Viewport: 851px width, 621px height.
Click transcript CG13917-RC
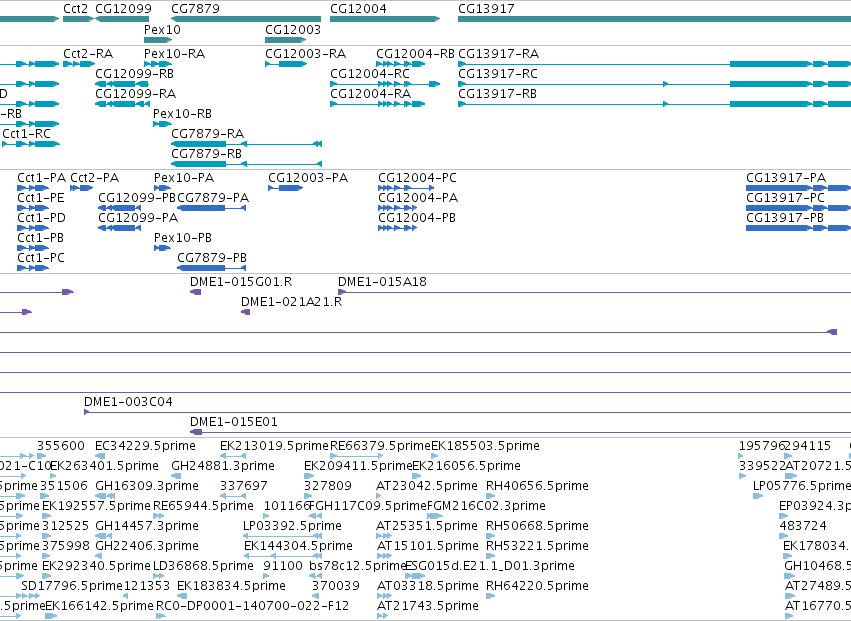point(498,73)
